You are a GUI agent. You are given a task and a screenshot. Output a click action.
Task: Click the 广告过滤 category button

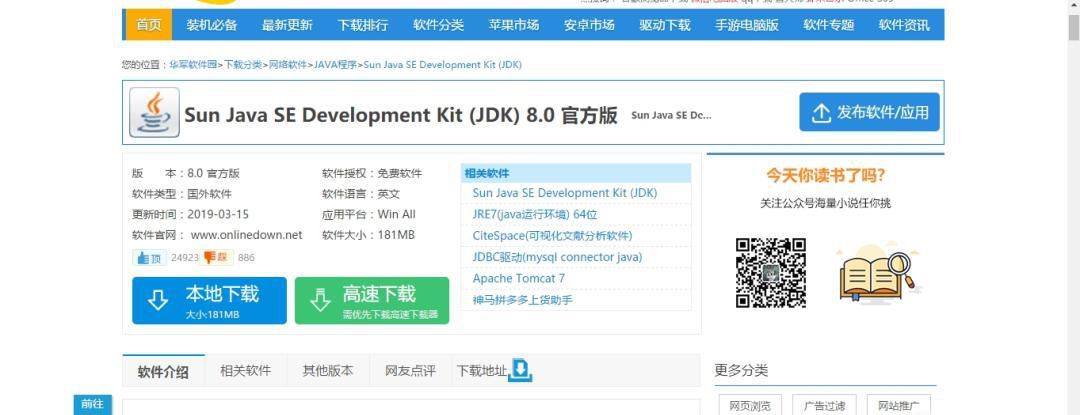824,405
